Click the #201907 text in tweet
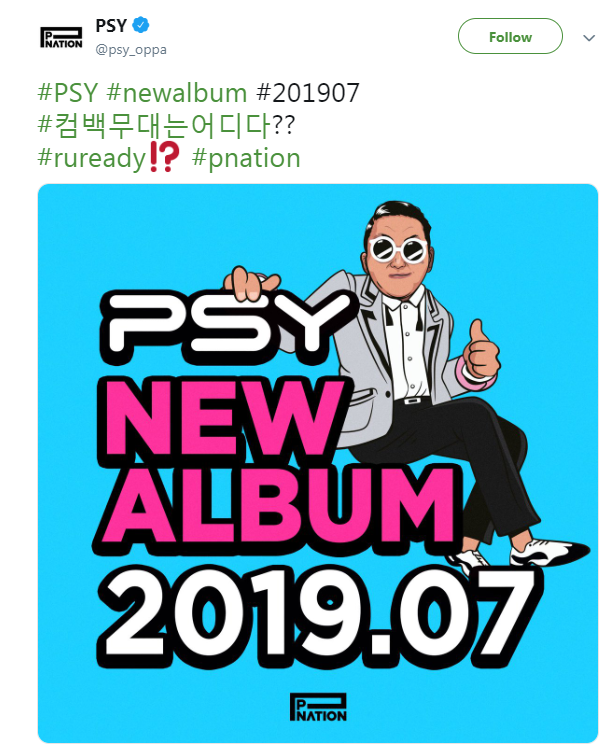The height and width of the screenshot is (755, 609). tap(308, 92)
